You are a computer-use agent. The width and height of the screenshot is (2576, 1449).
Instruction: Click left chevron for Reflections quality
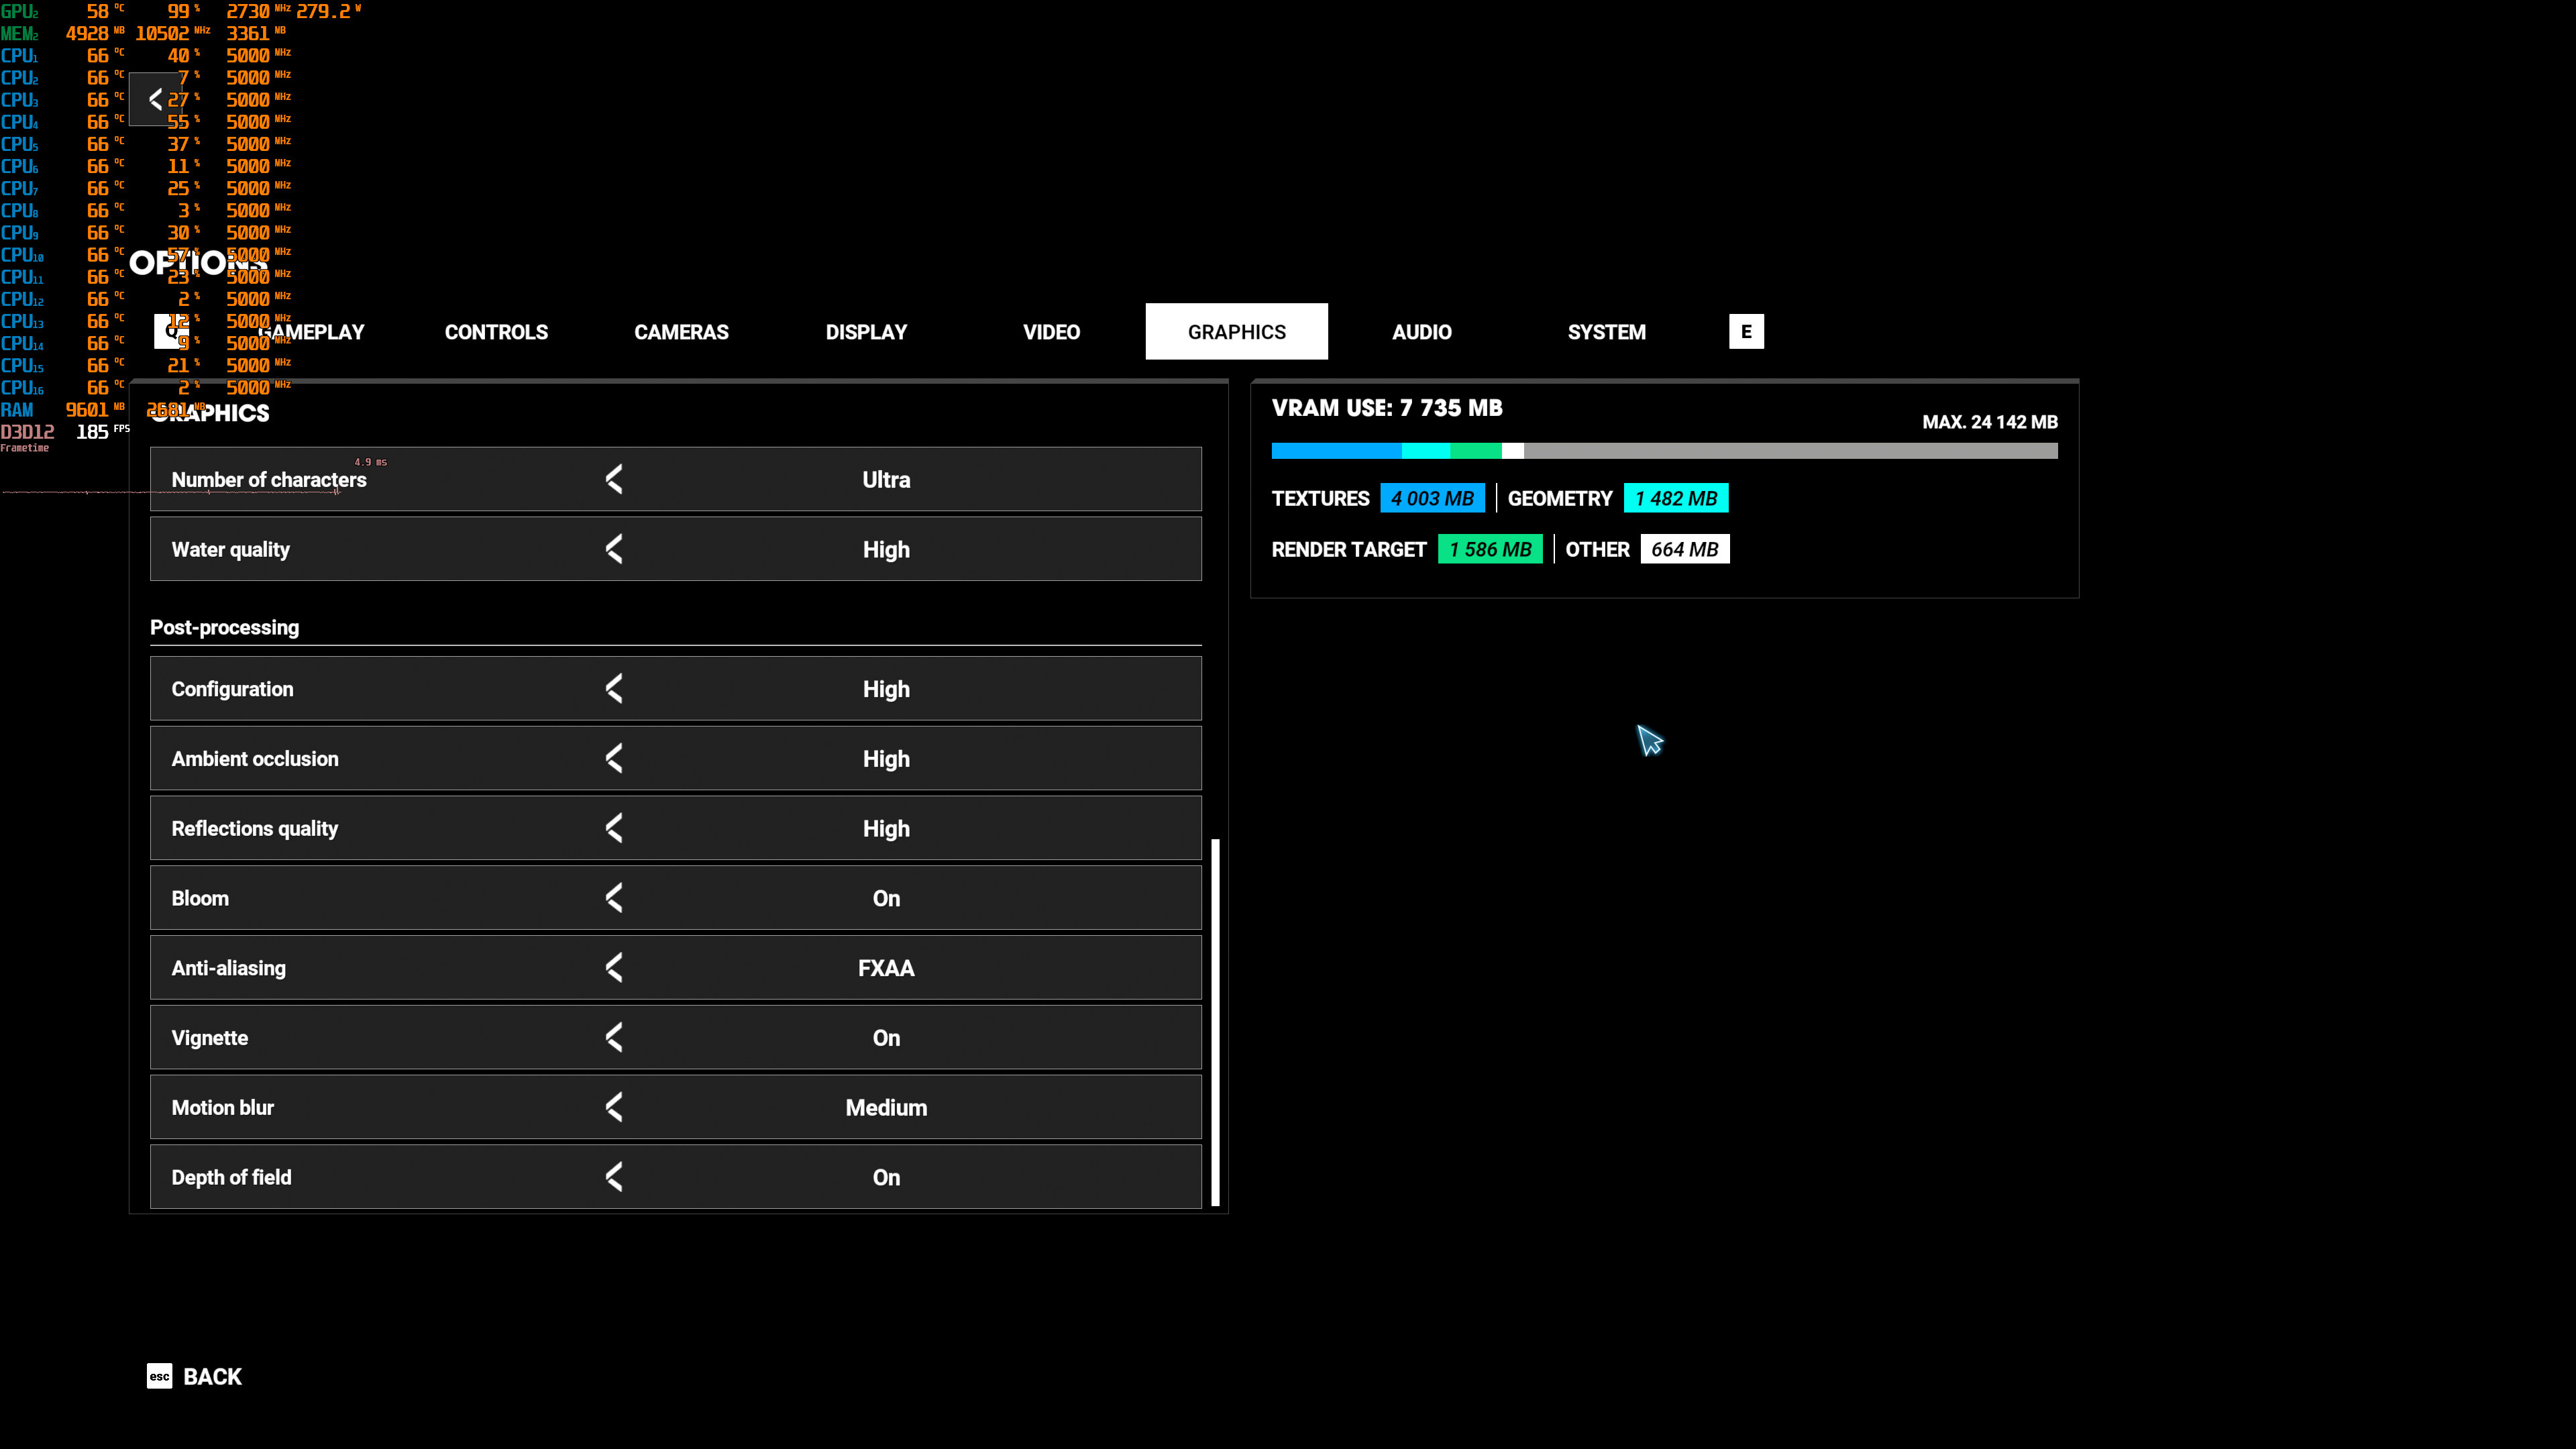(x=614, y=828)
